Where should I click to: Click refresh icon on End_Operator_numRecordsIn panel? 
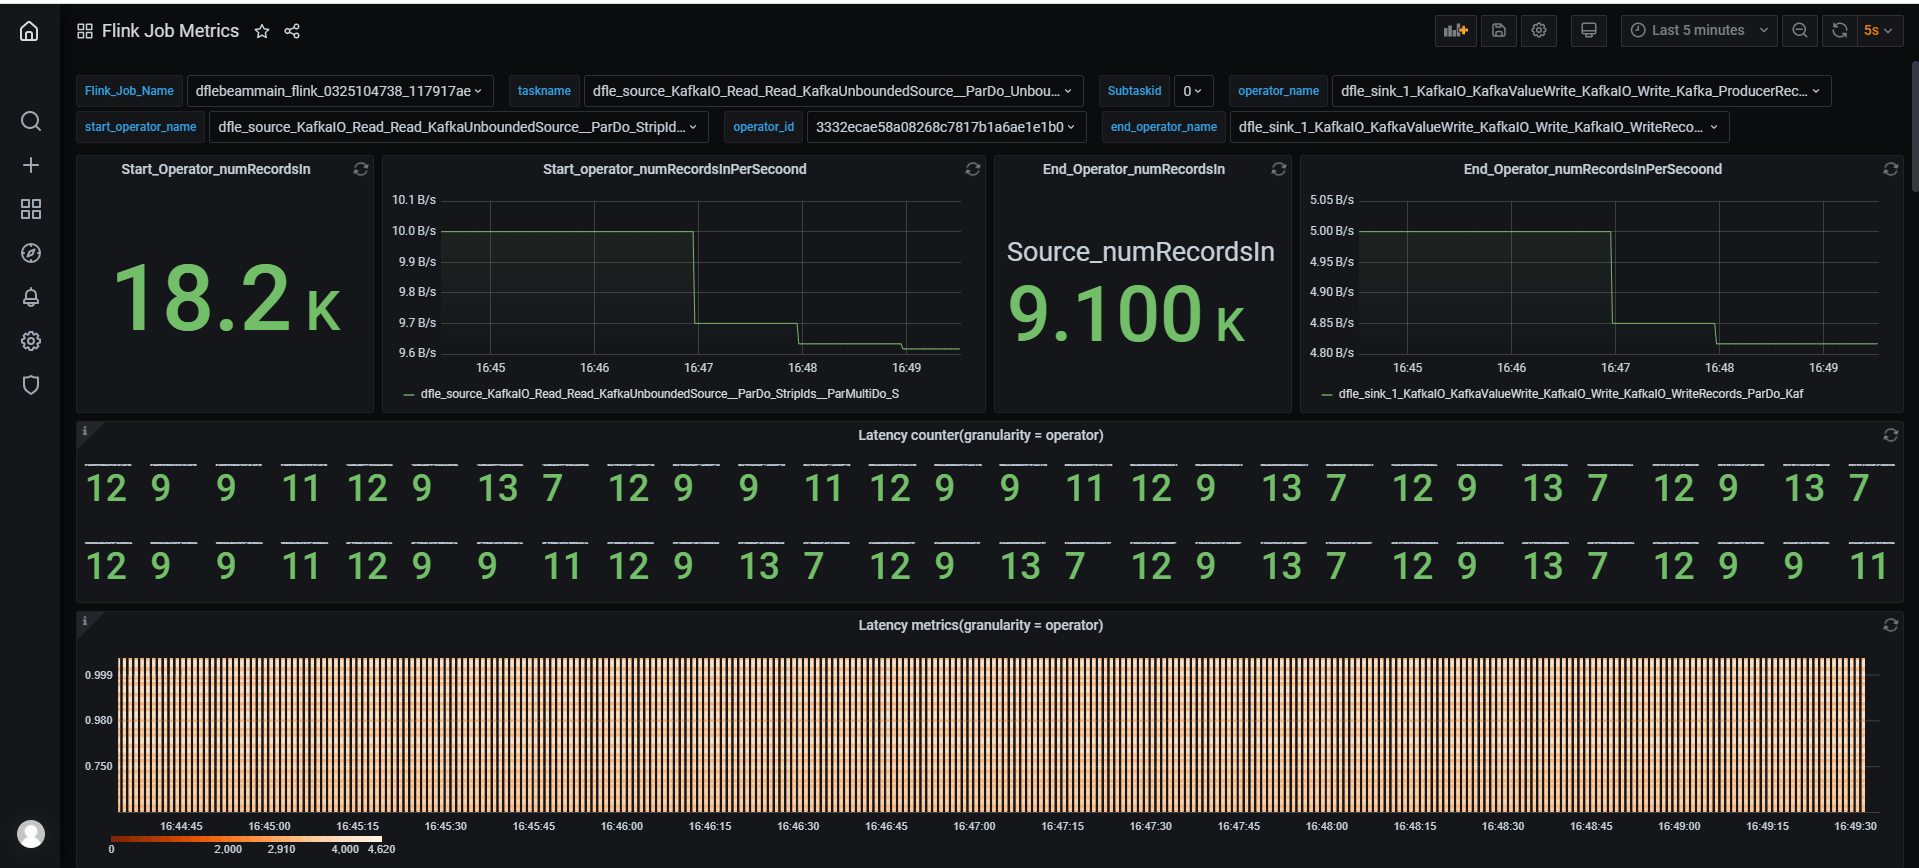[1279, 170]
